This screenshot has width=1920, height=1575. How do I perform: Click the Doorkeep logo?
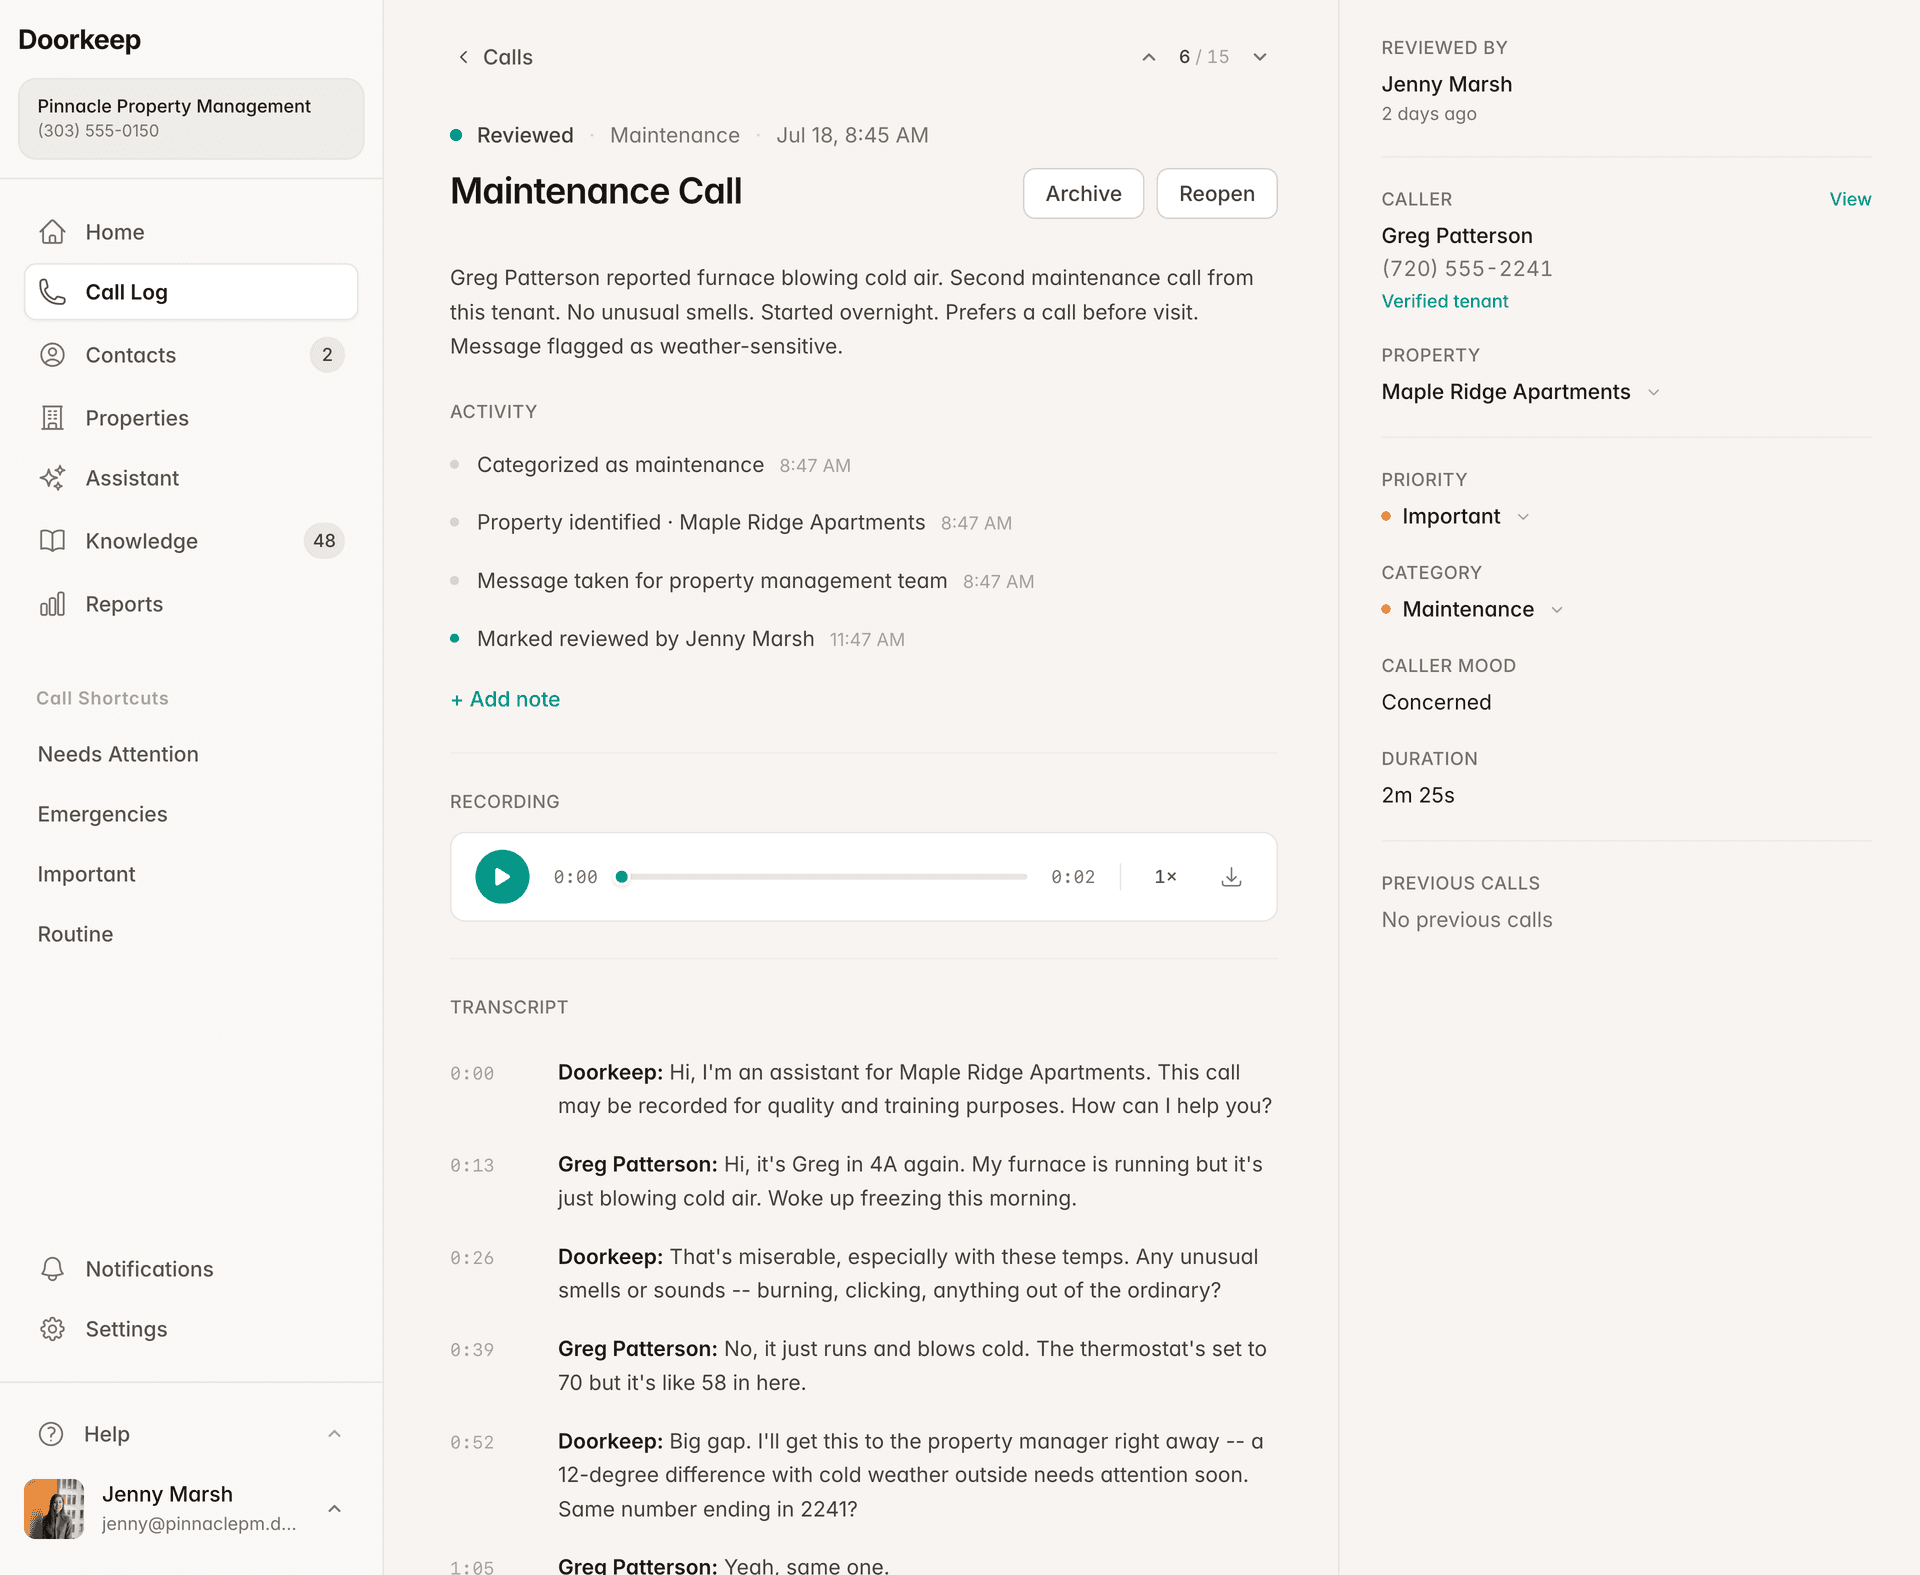[x=79, y=40]
